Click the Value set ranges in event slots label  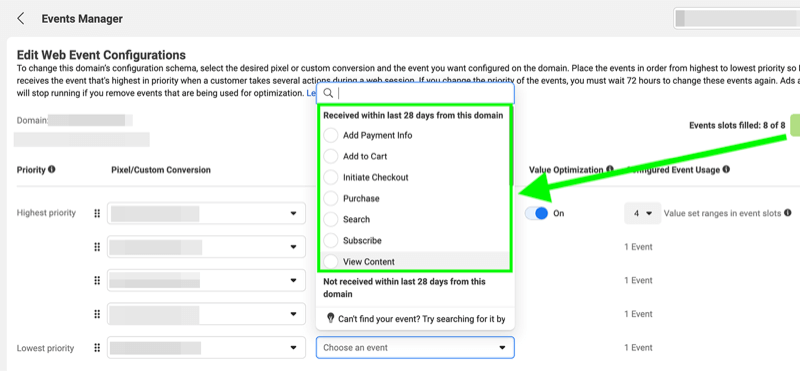coord(722,213)
